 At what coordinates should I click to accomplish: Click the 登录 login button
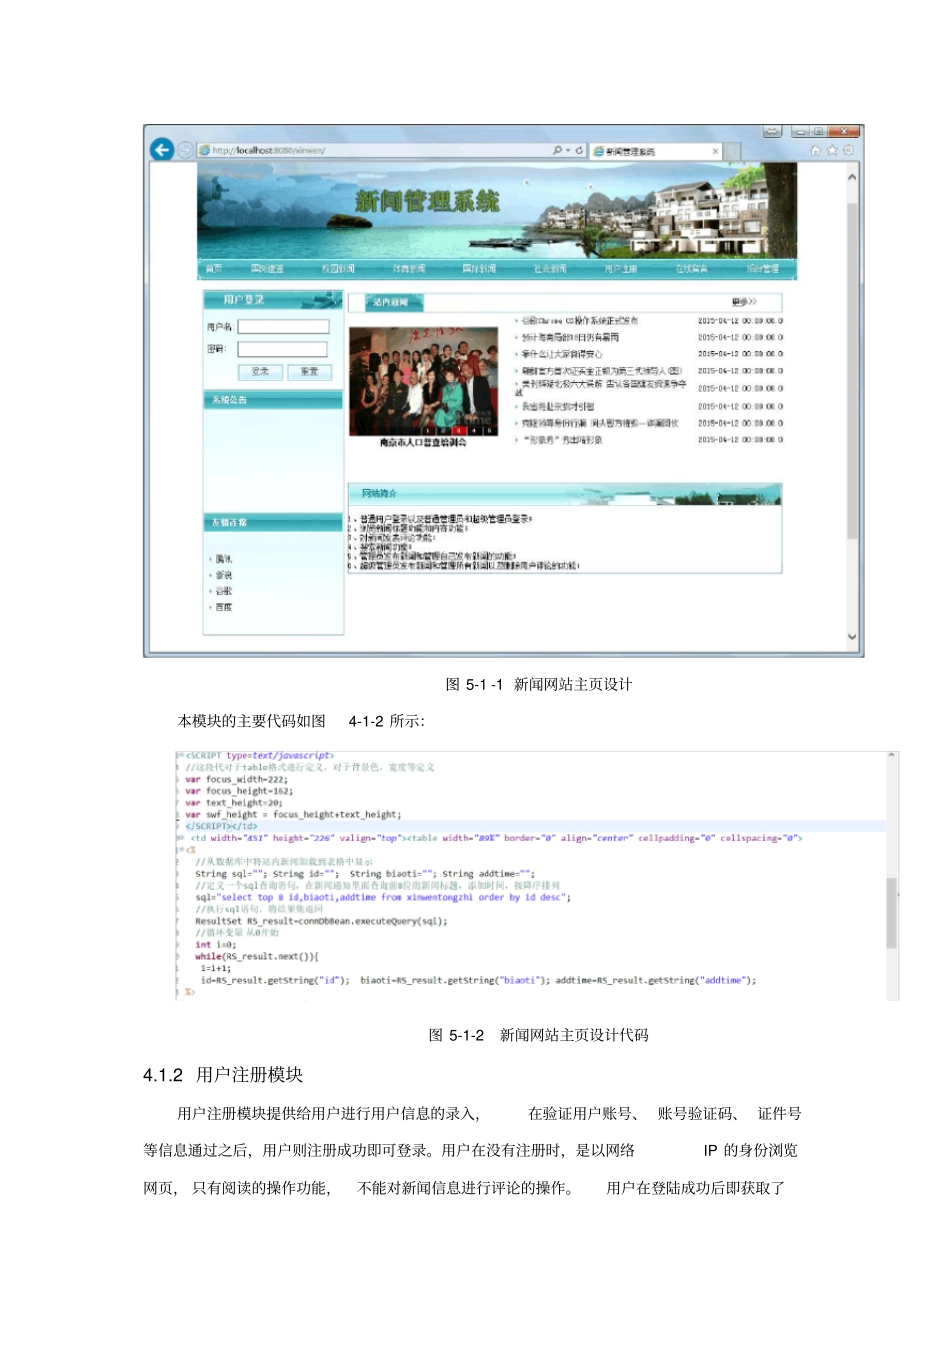260,371
